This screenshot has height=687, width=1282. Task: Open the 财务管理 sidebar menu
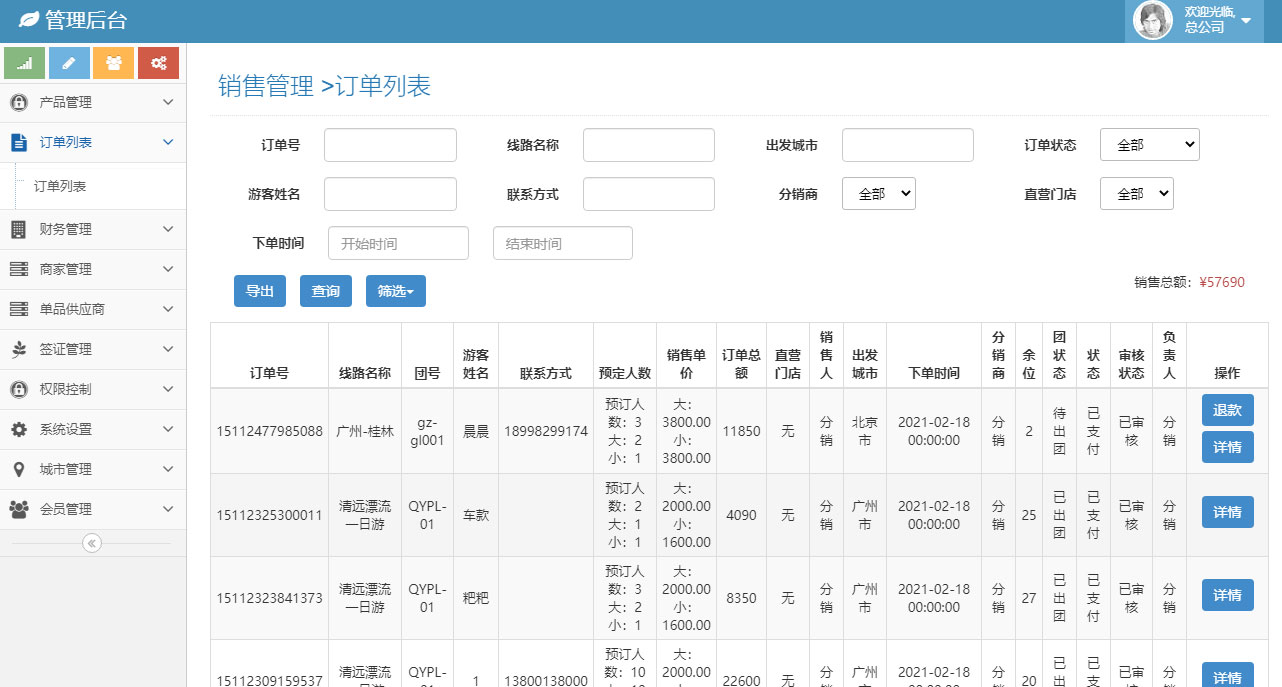pyautogui.click(x=92, y=229)
